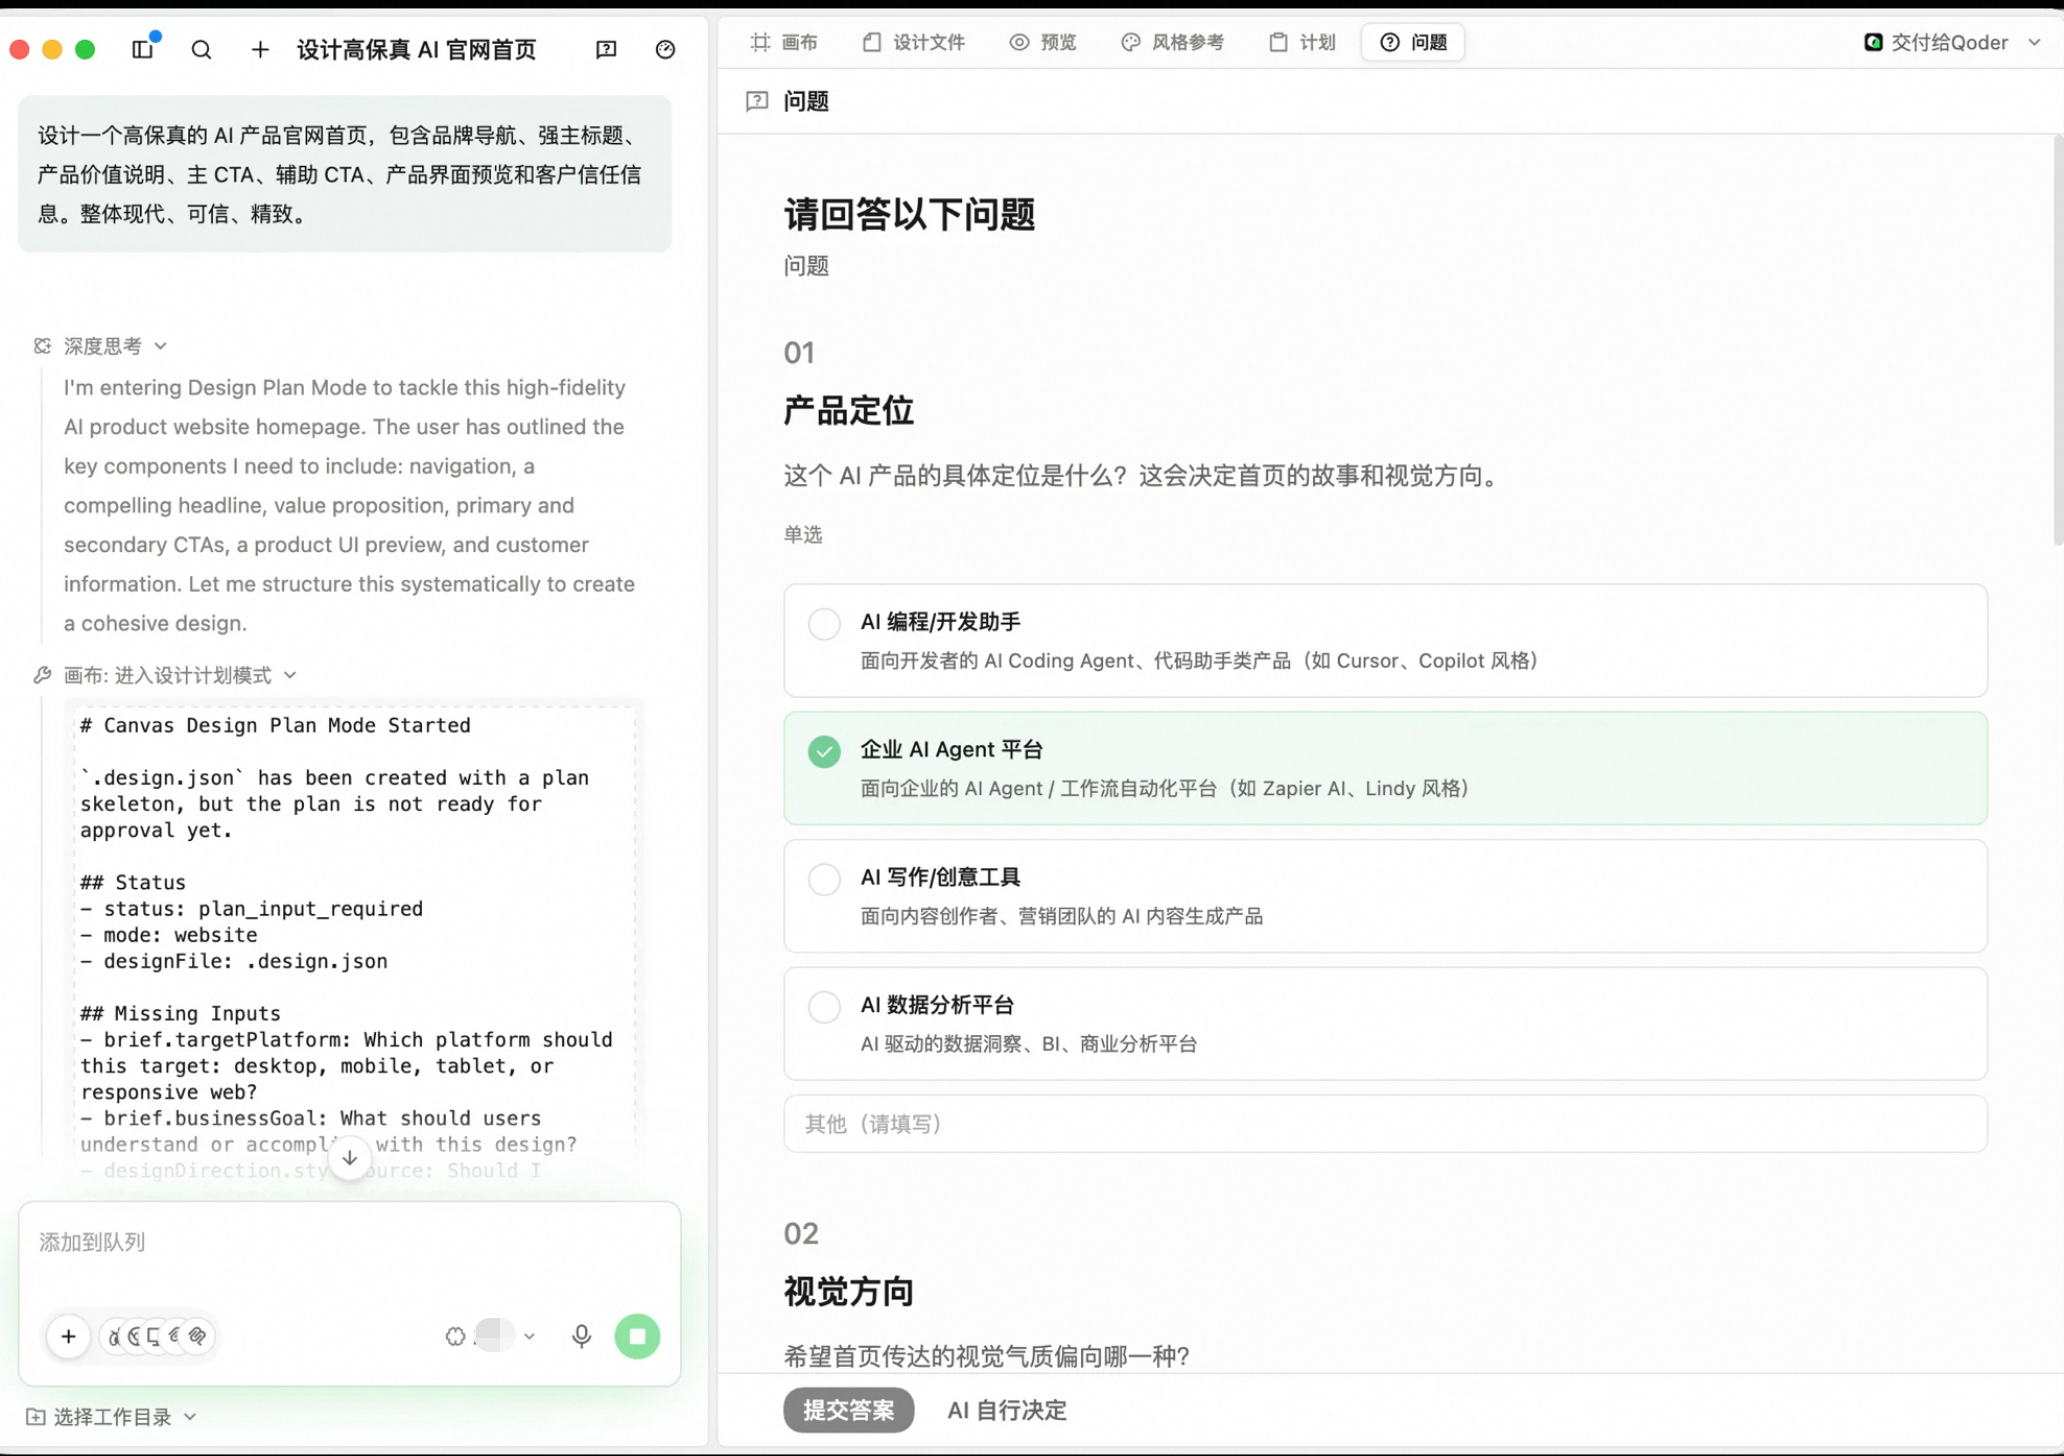The height and width of the screenshot is (1456, 2064).
Task: Select the AI 写作/创意工具 radio option
Action: pyautogui.click(x=824, y=879)
